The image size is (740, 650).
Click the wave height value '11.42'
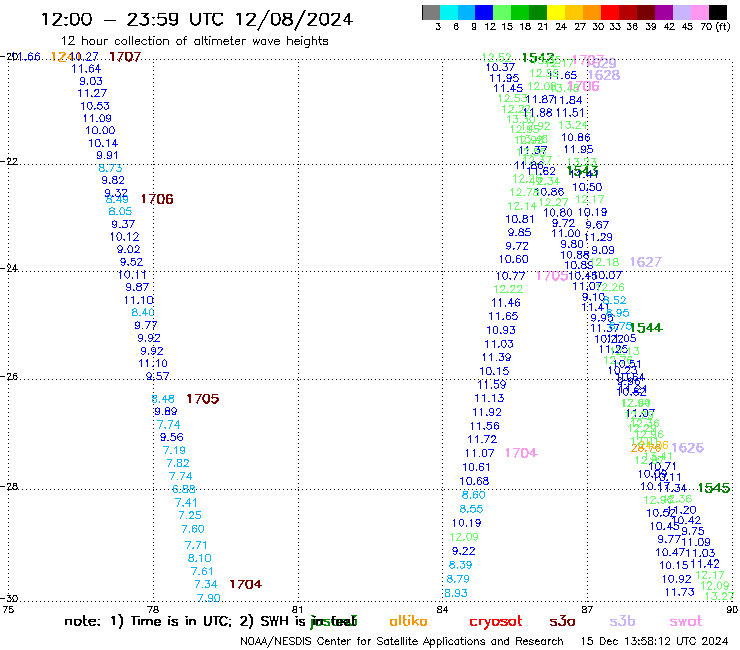point(705,564)
